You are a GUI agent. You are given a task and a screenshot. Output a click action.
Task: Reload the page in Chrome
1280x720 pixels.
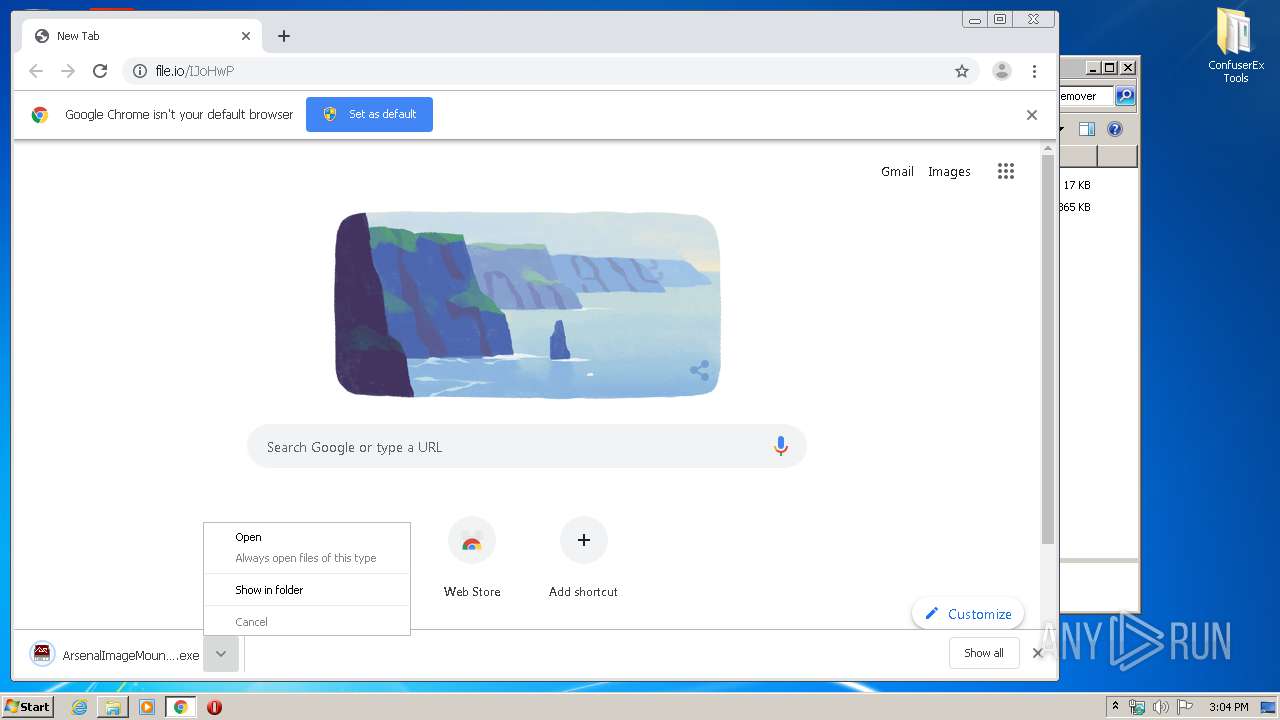tap(100, 71)
